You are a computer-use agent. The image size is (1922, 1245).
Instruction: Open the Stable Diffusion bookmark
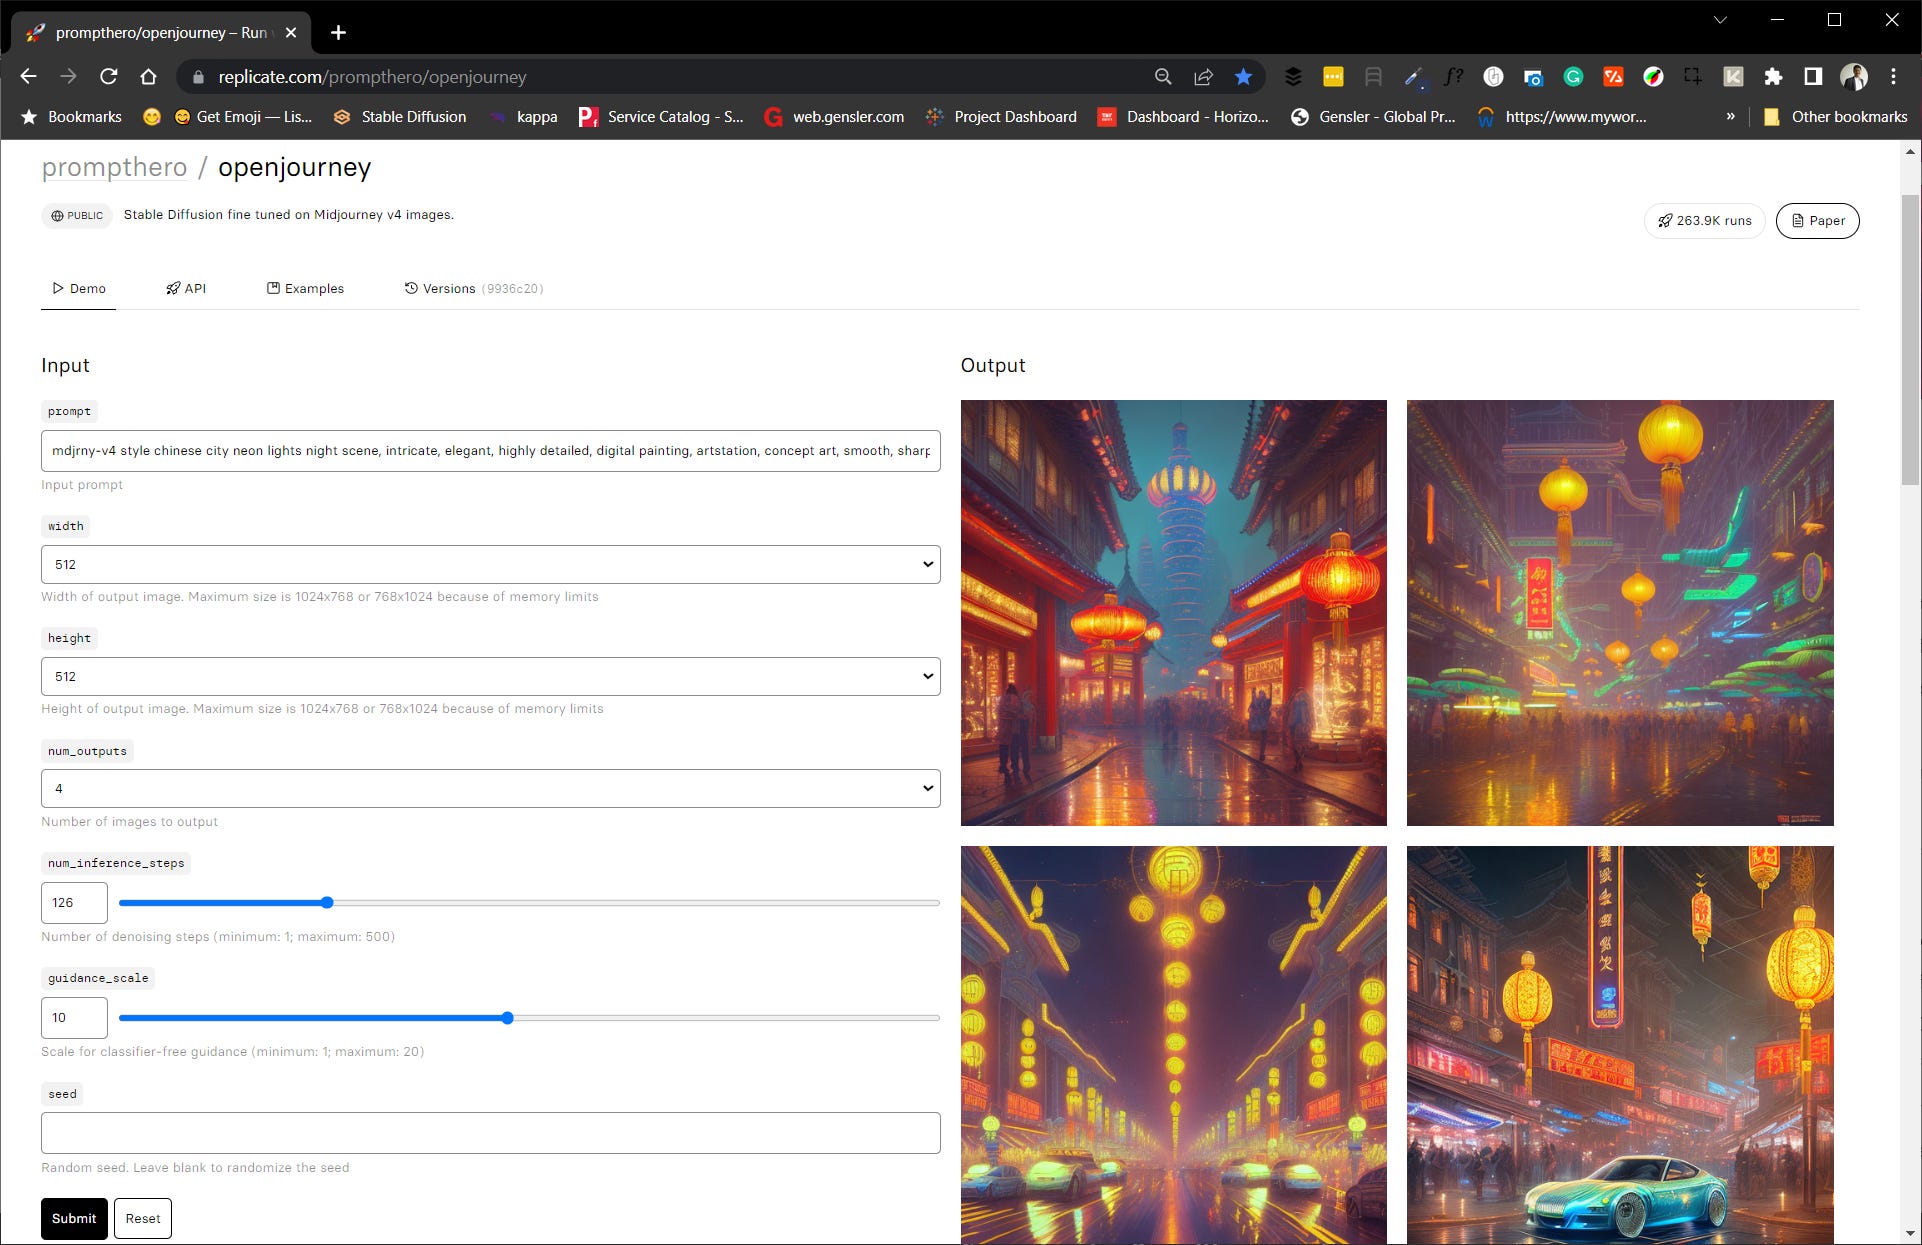399,116
